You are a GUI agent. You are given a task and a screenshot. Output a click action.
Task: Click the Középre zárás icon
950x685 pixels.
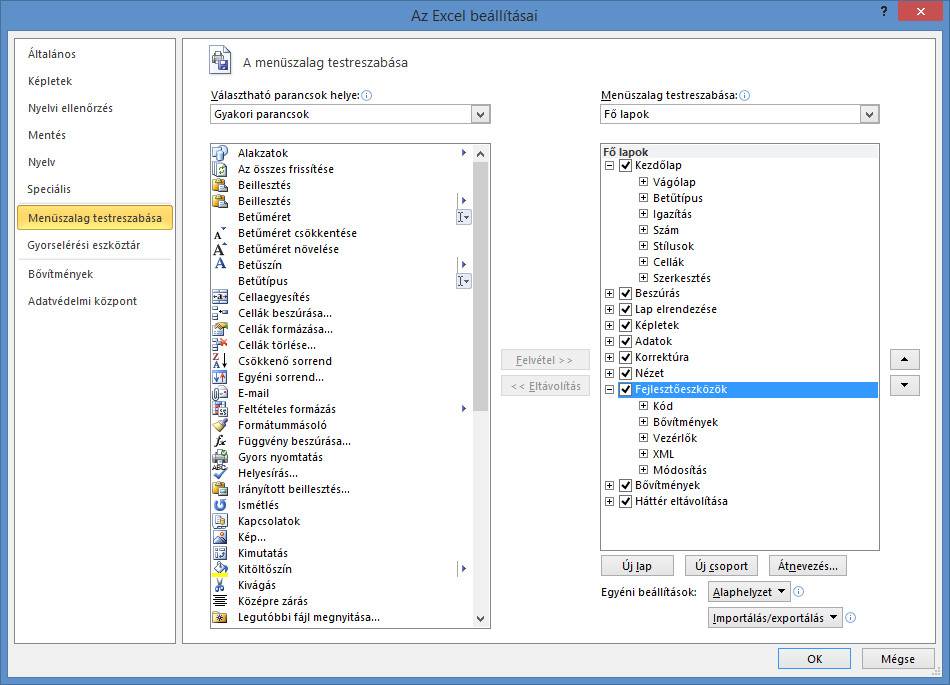tap(220, 601)
